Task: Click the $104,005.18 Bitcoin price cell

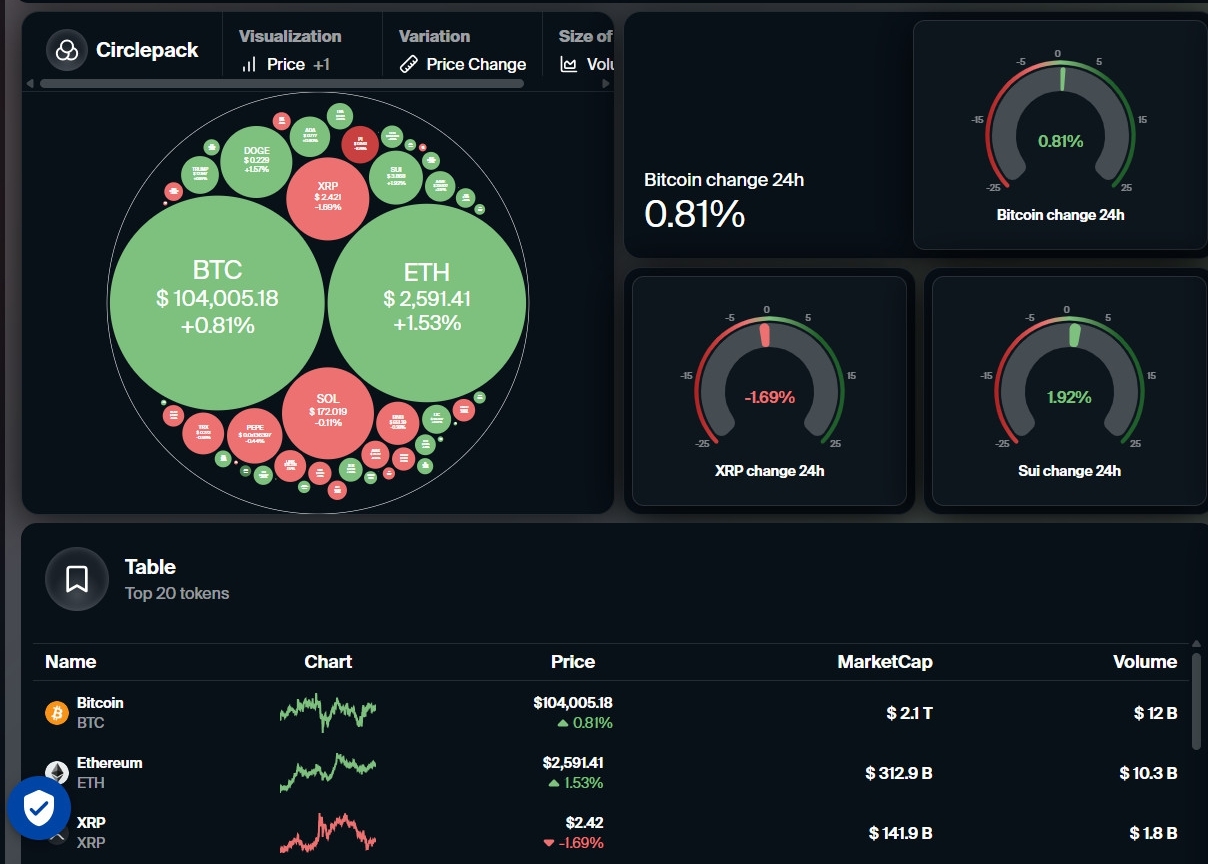Action: (573, 703)
